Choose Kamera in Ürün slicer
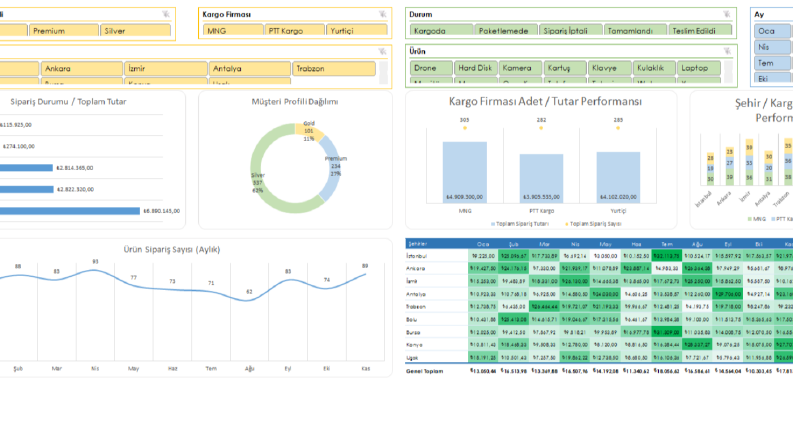 click(520, 68)
